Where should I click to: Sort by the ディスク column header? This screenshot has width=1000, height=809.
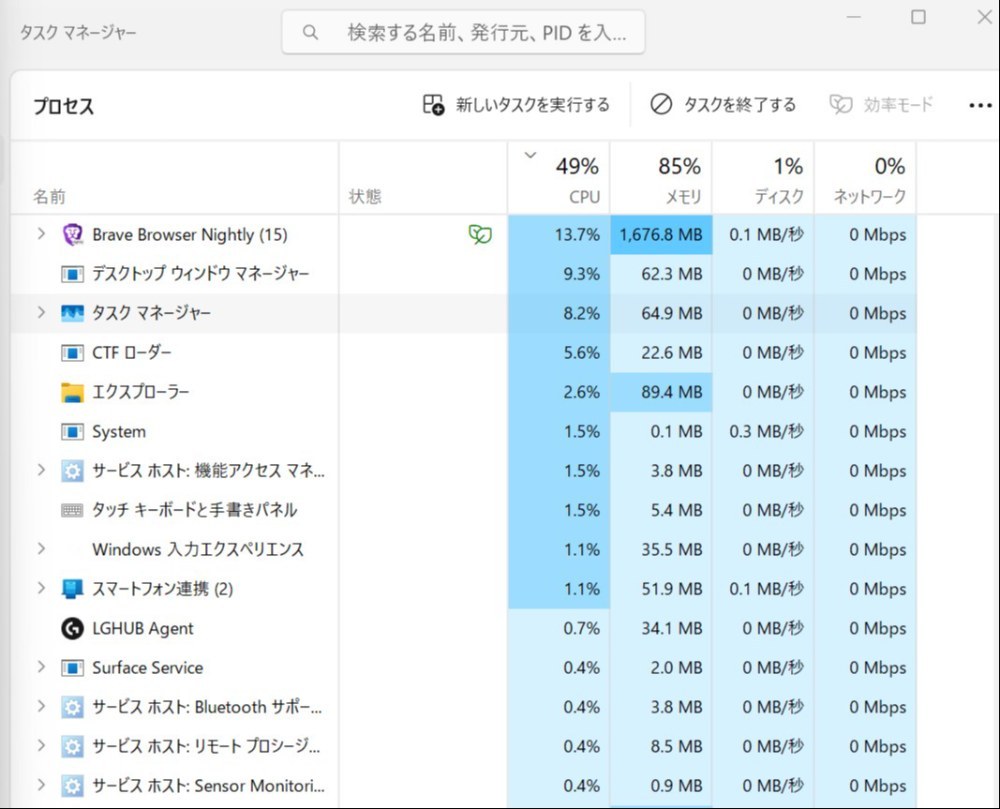(763, 178)
